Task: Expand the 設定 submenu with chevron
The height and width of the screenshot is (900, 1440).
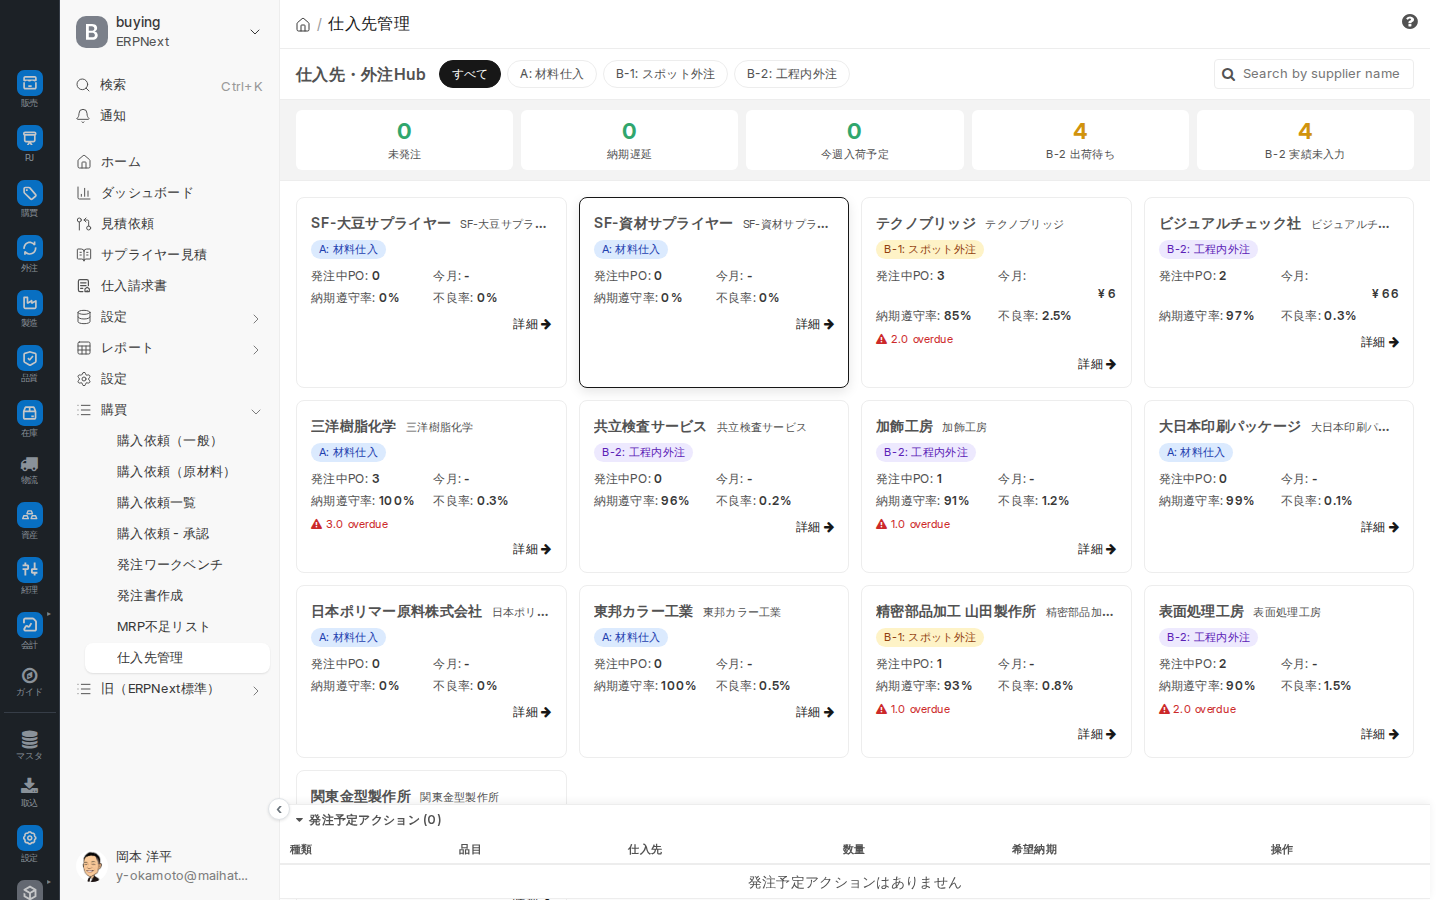Action: 256,318
